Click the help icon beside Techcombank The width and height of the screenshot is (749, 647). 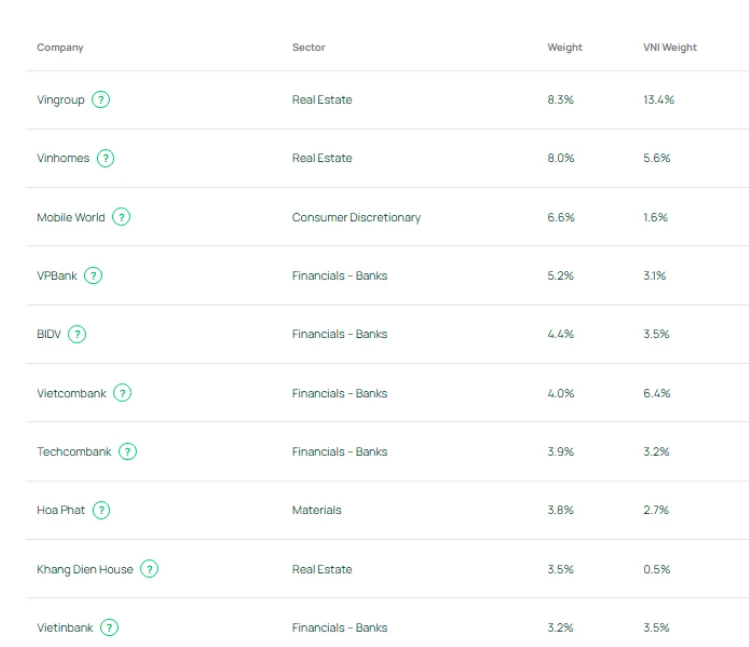pyautogui.click(x=128, y=451)
